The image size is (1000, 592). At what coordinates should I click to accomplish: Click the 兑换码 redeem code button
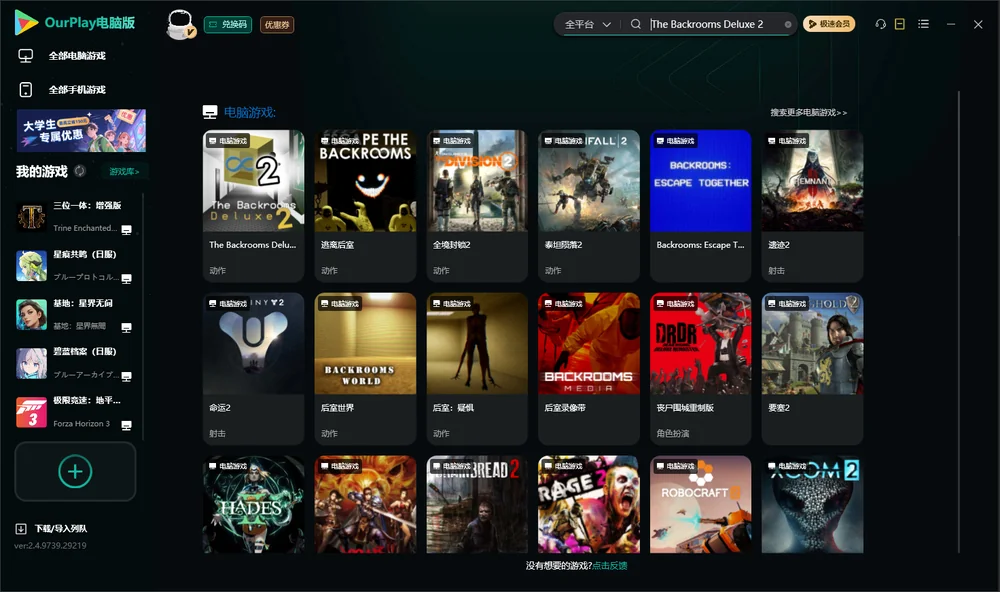(228, 24)
